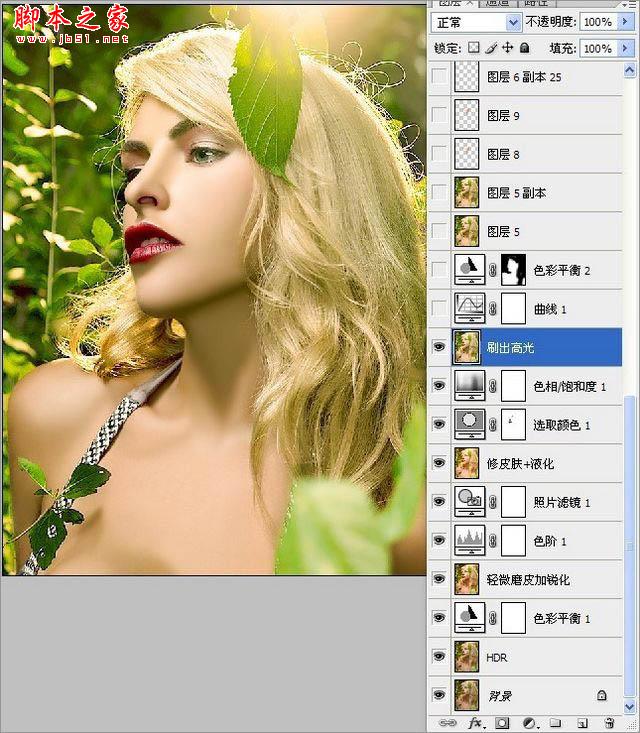Hide the 色阶 1 layer
640x733 pixels.
(439, 540)
